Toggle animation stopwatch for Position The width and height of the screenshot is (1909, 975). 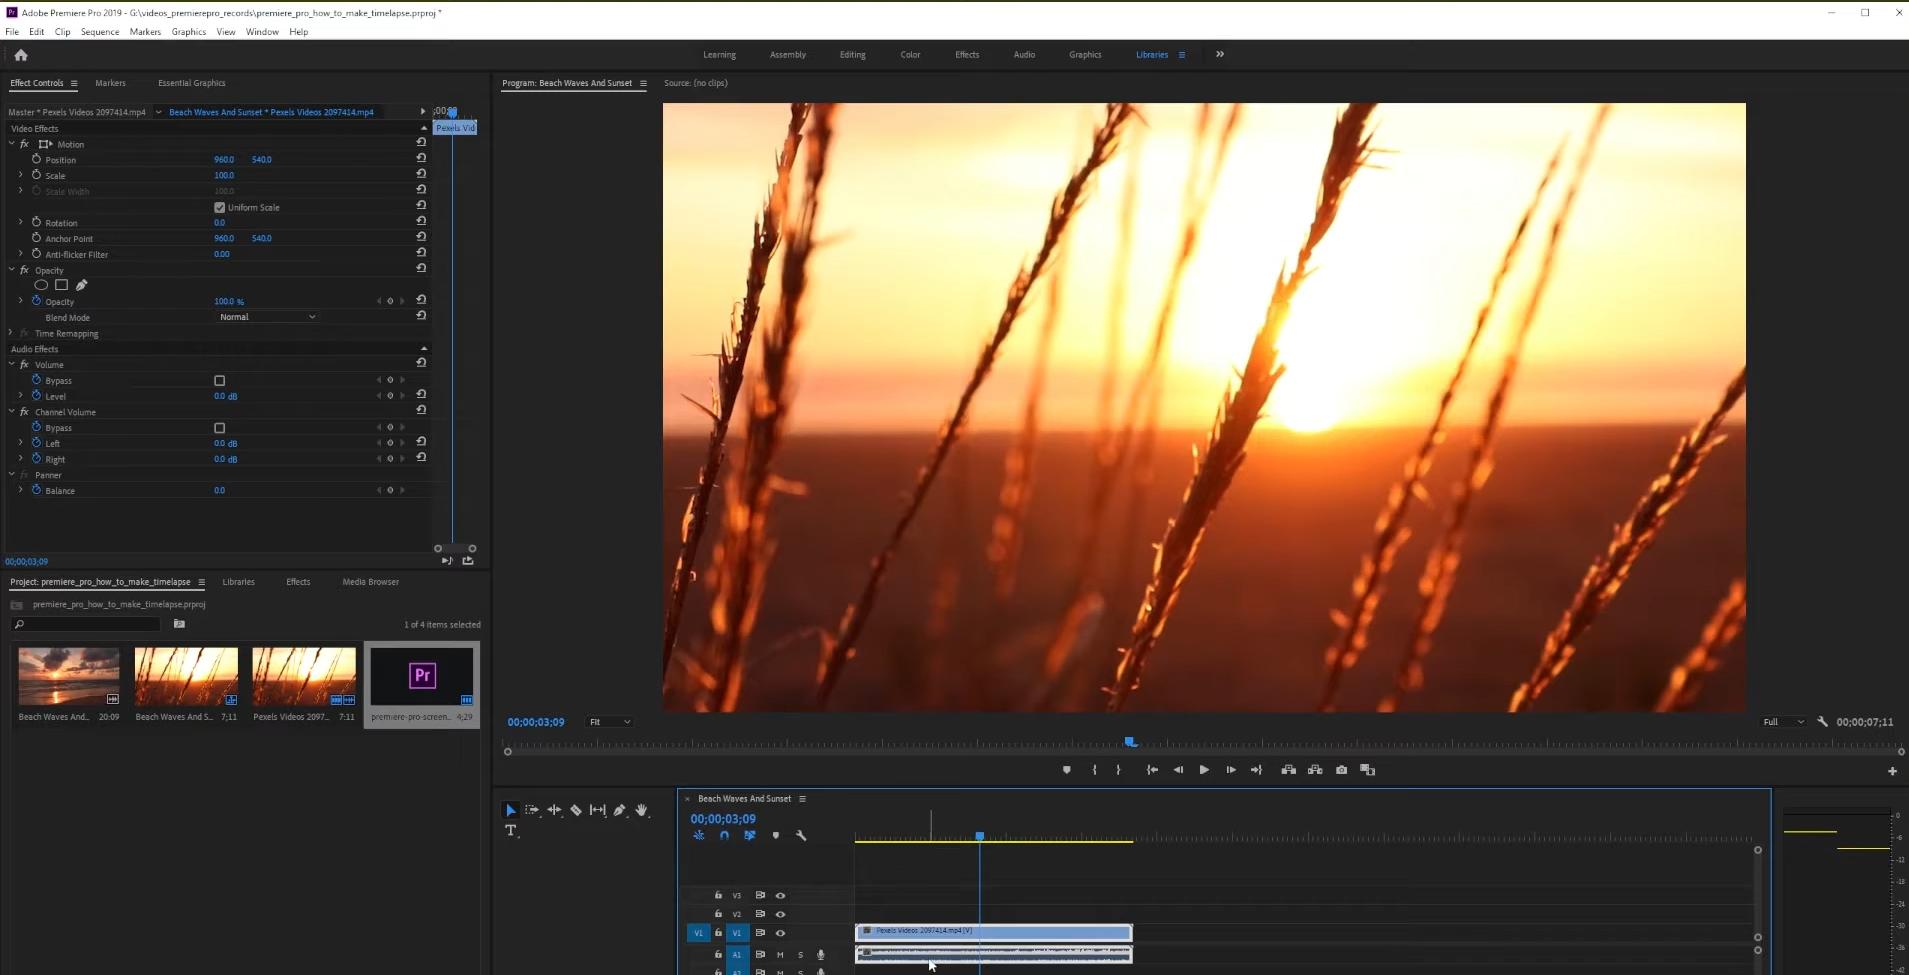pyautogui.click(x=36, y=159)
